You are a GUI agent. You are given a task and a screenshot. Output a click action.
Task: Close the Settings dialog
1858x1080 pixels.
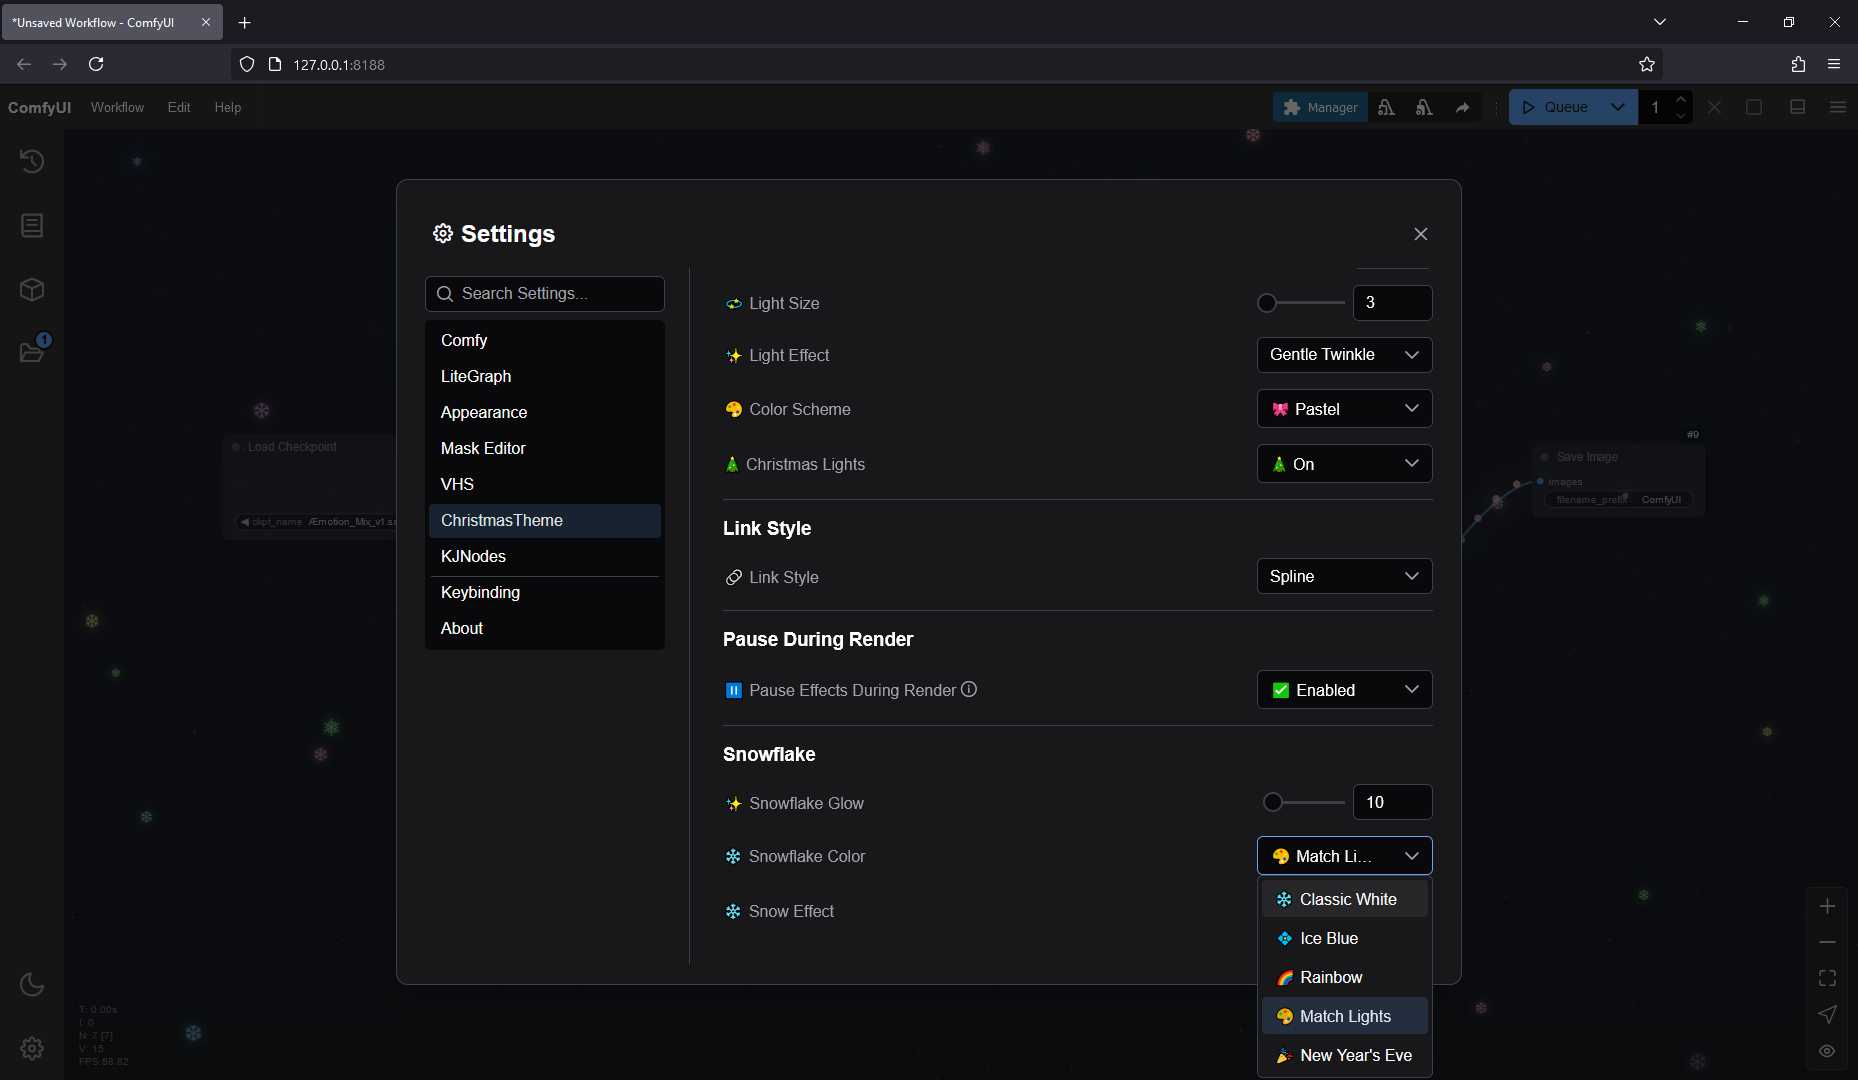(x=1421, y=234)
